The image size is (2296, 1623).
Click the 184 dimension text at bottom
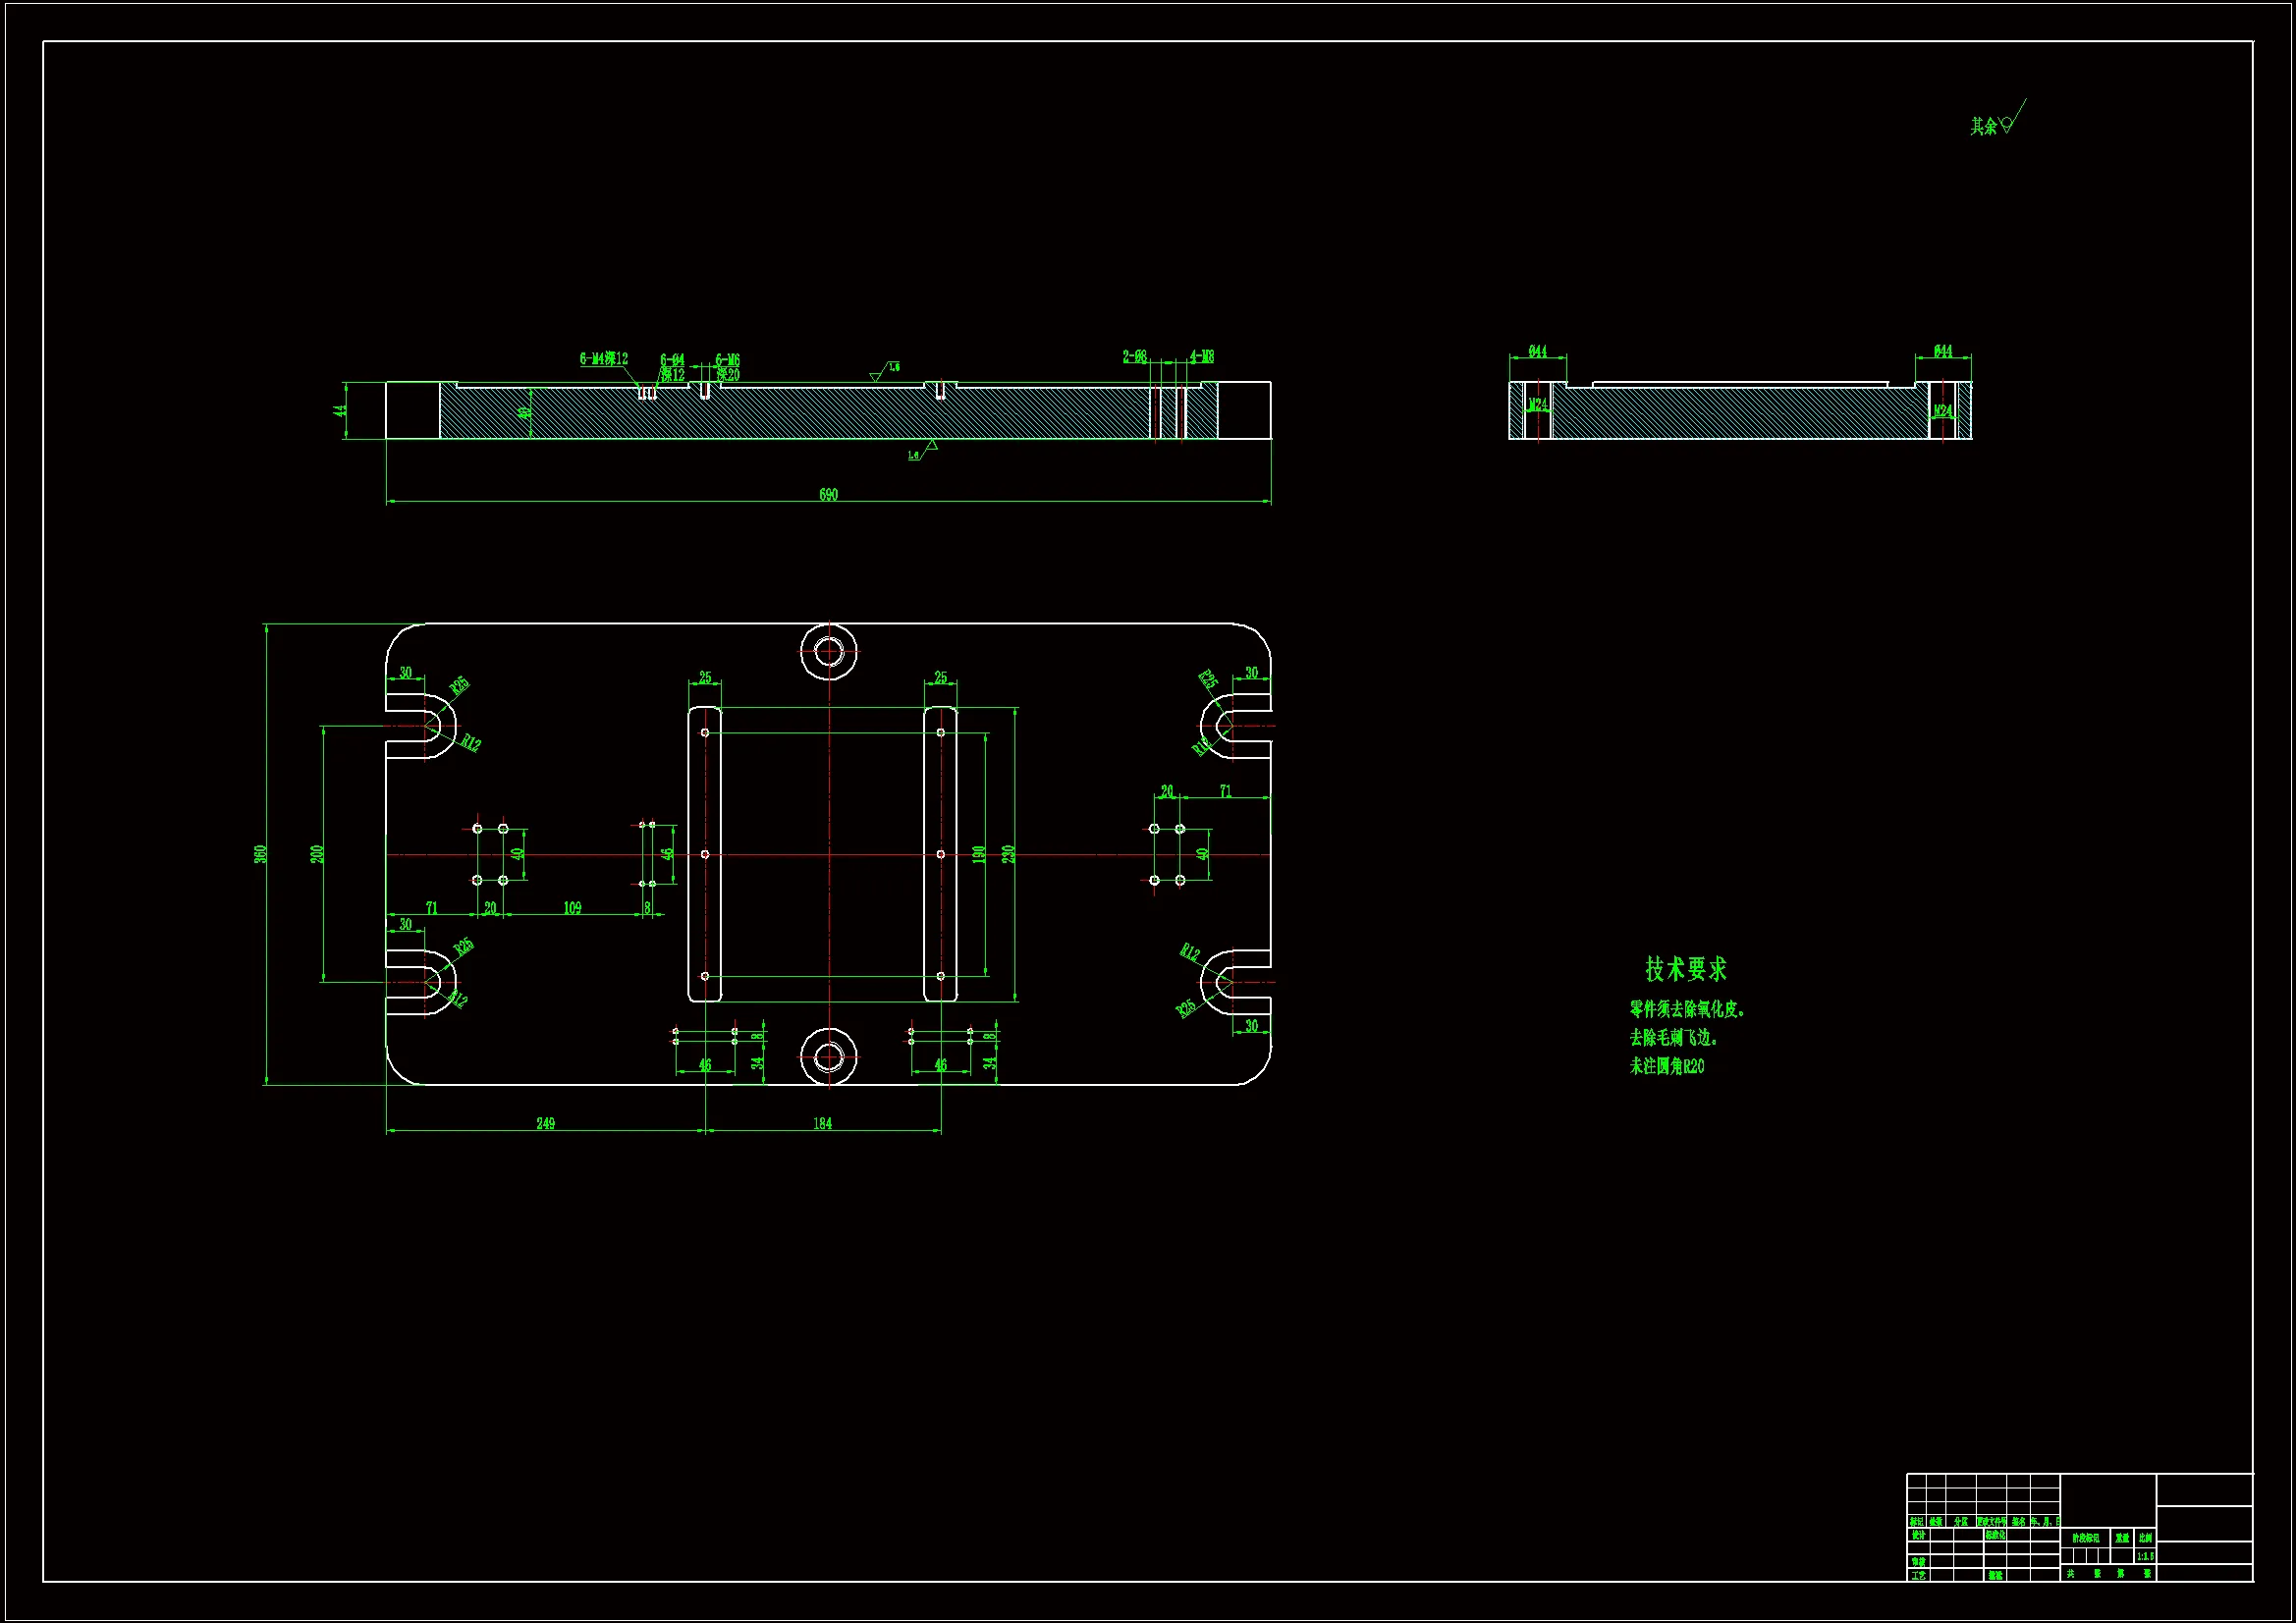pyautogui.click(x=822, y=1123)
